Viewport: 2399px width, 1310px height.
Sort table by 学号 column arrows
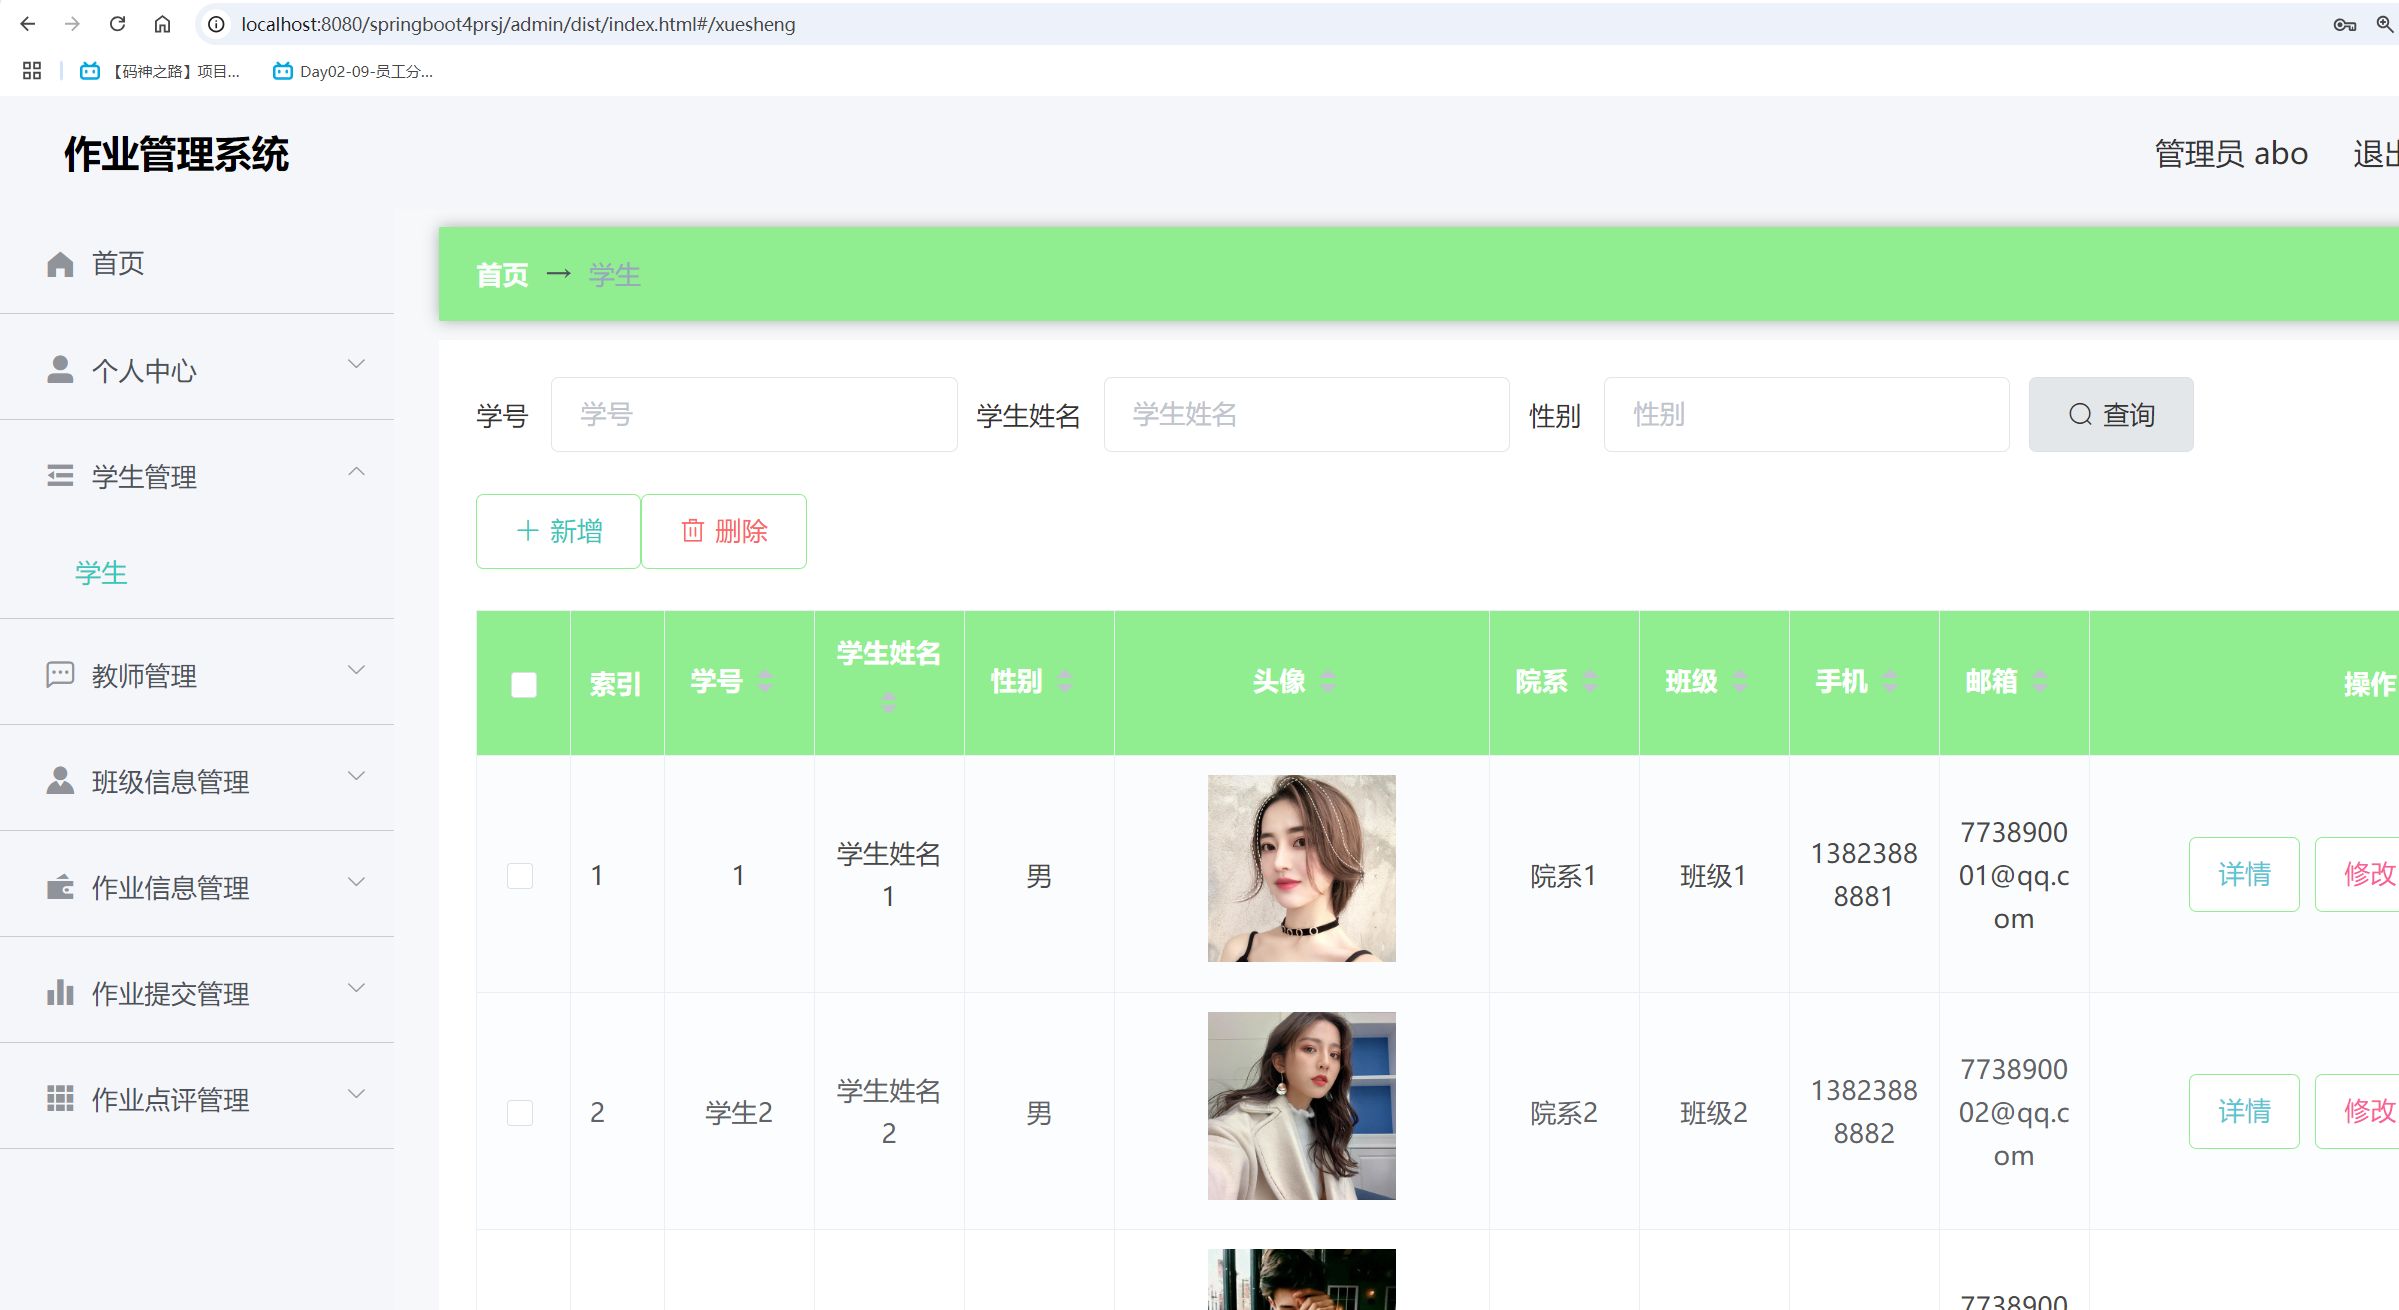point(765,682)
